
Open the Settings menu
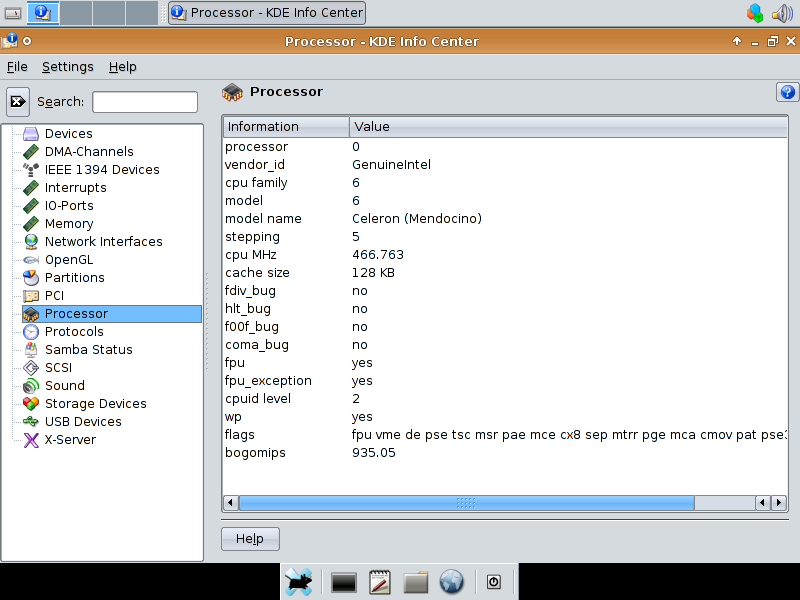(x=68, y=67)
